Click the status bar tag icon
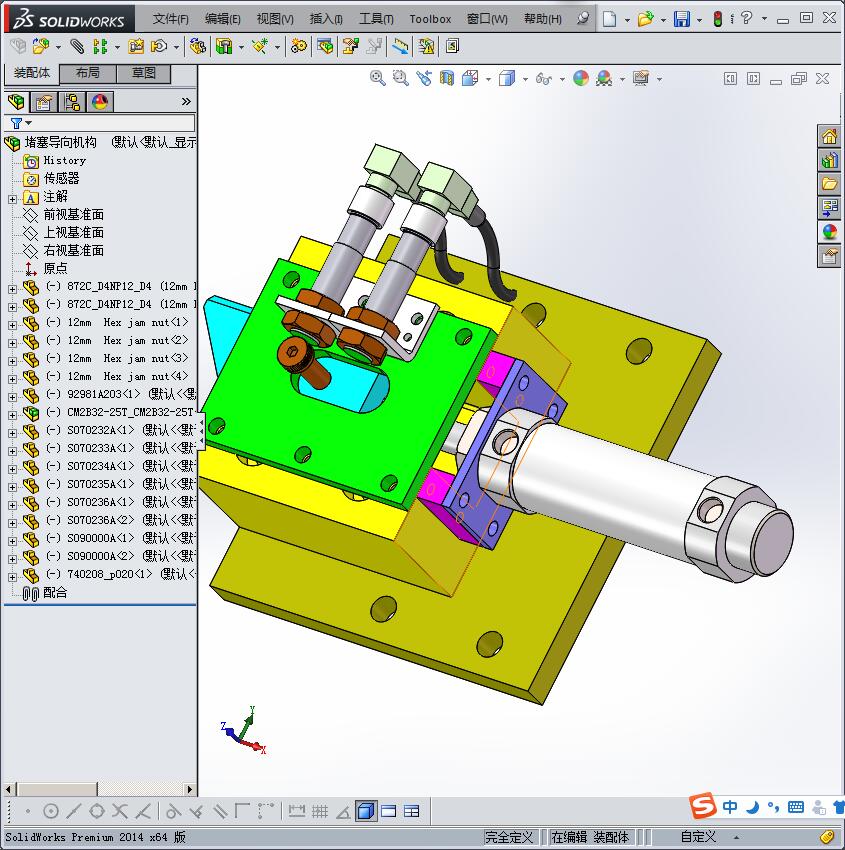The image size is (845, 850). coord(828,836)
